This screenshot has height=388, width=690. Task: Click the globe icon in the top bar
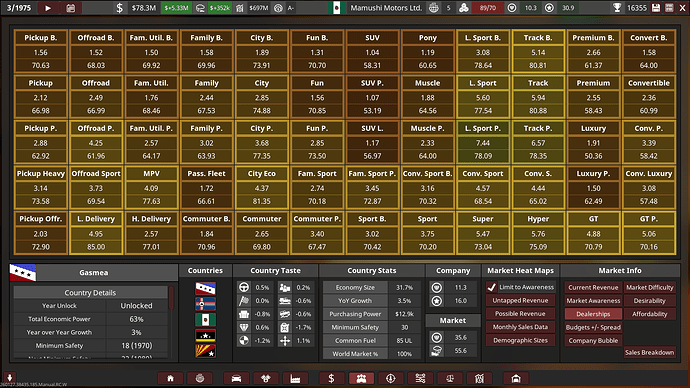(433, 8)
